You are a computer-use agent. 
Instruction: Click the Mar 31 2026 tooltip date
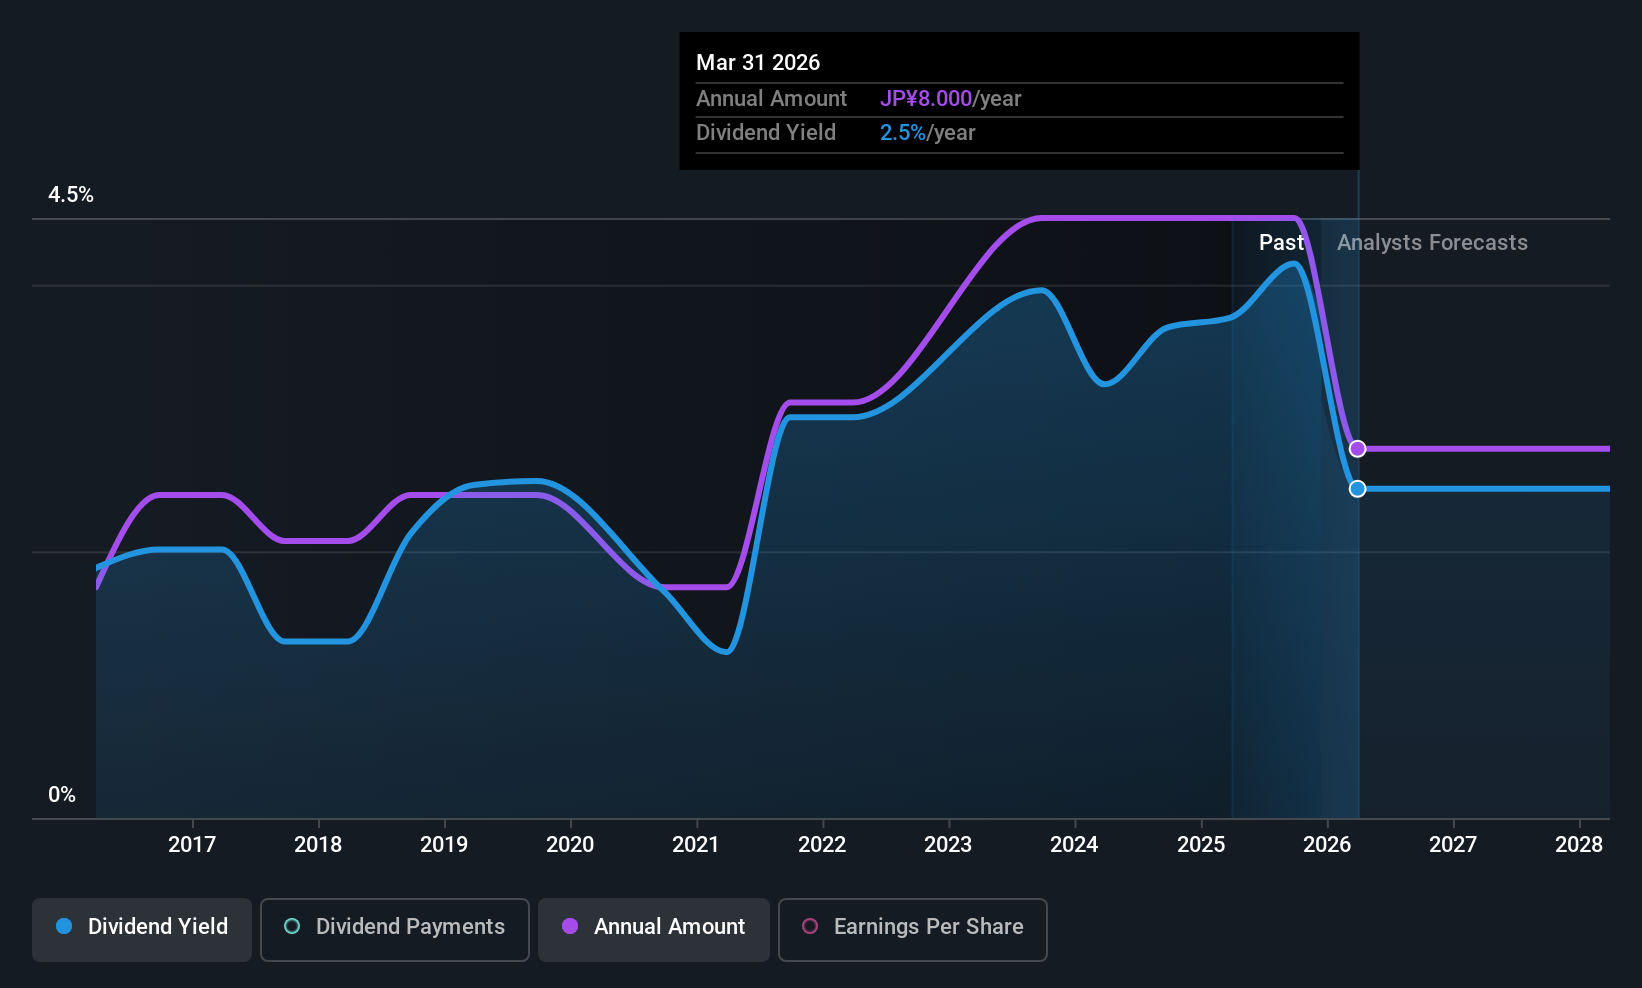point(758,63)
